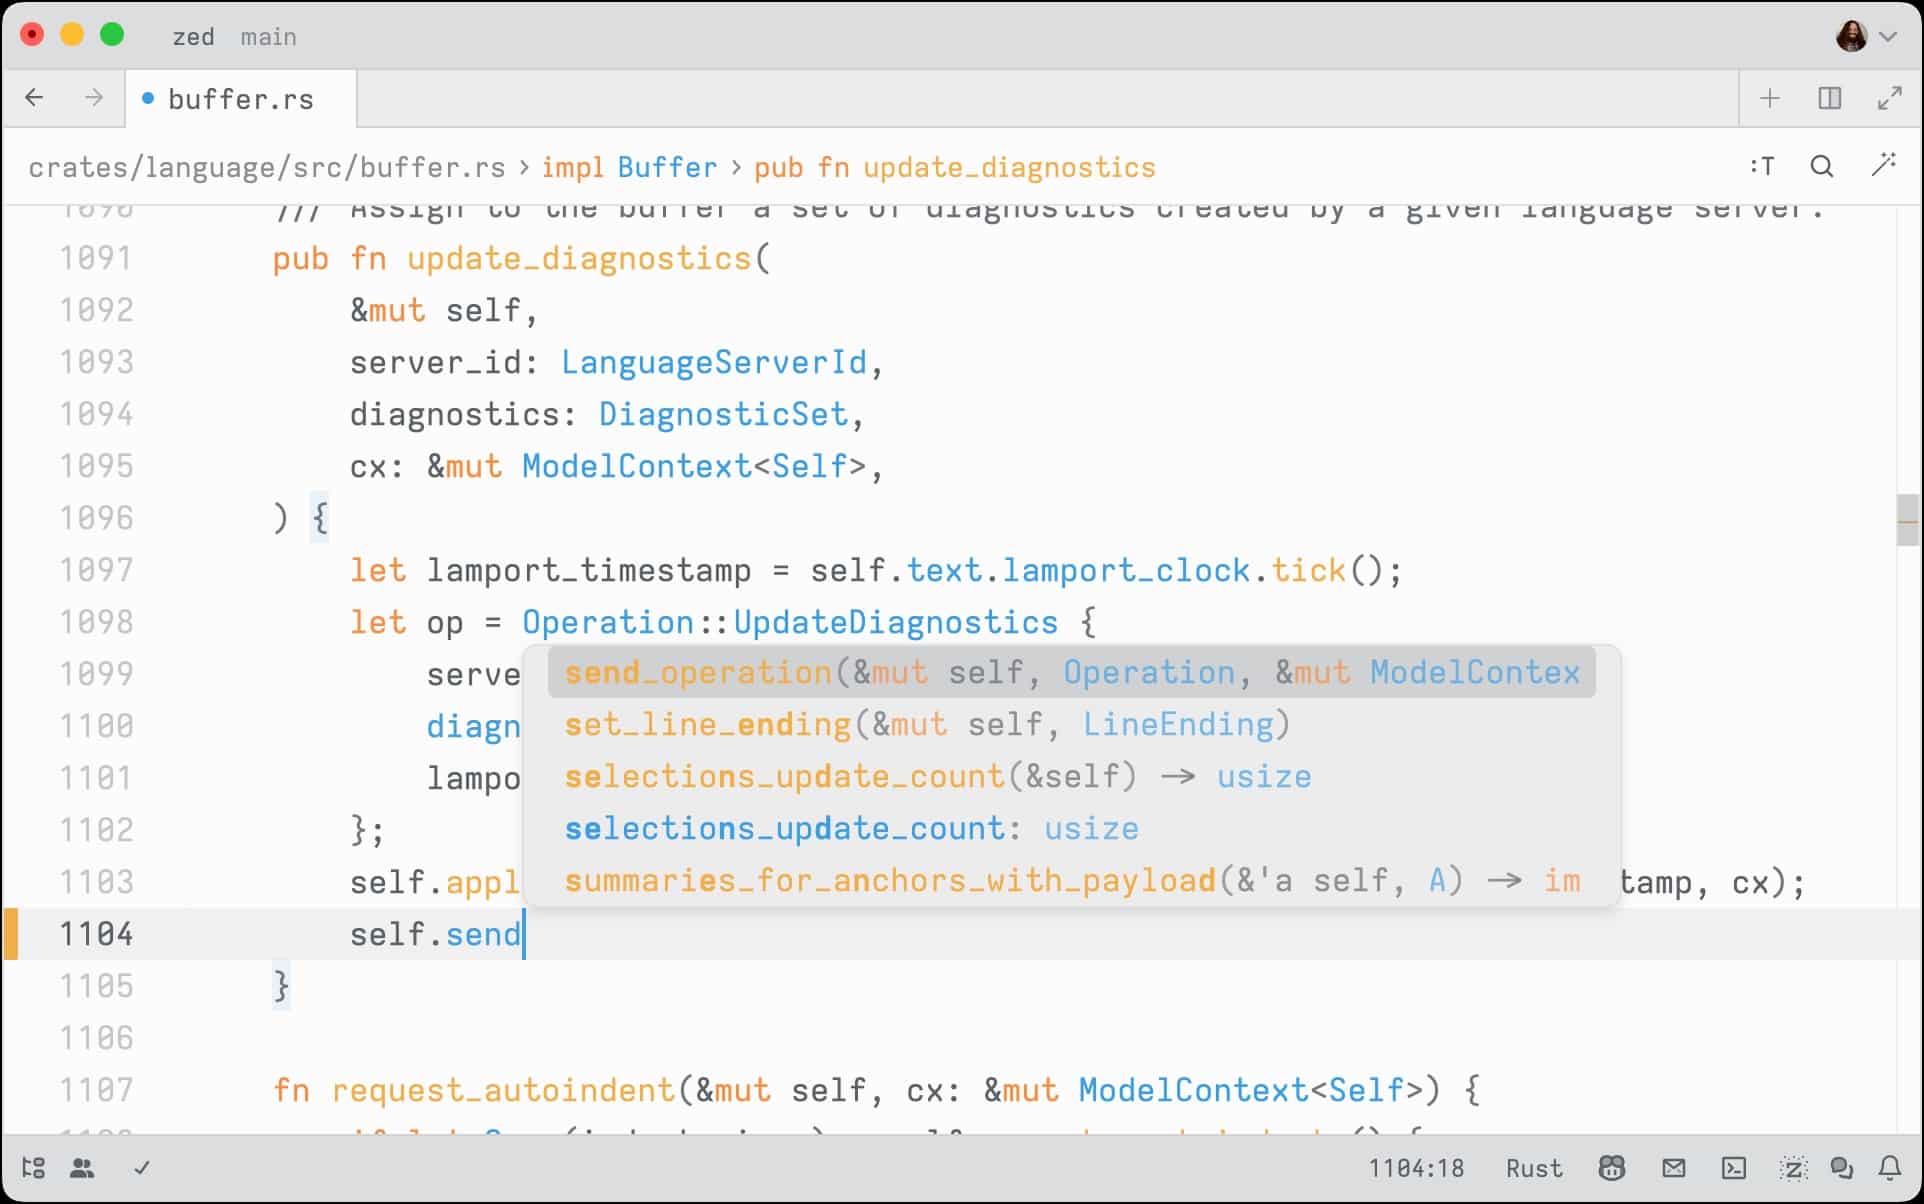Expand breadcrumb segment impl Buffer
The image size is (1924, 1204).
pyautogui.click(x=629, y=167)
